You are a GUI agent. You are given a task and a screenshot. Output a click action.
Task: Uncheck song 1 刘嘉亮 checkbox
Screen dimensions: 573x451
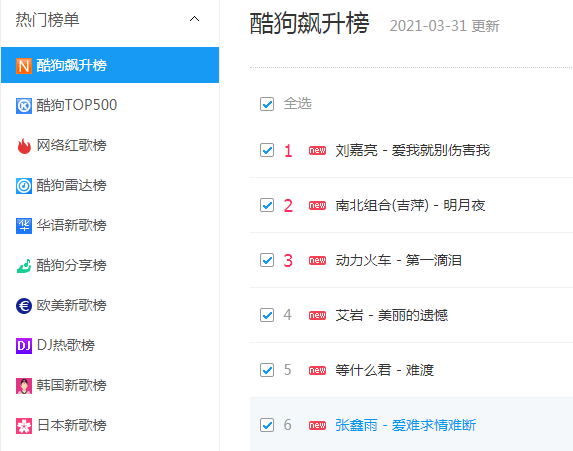pyautogui.click(x=267, y=150)
